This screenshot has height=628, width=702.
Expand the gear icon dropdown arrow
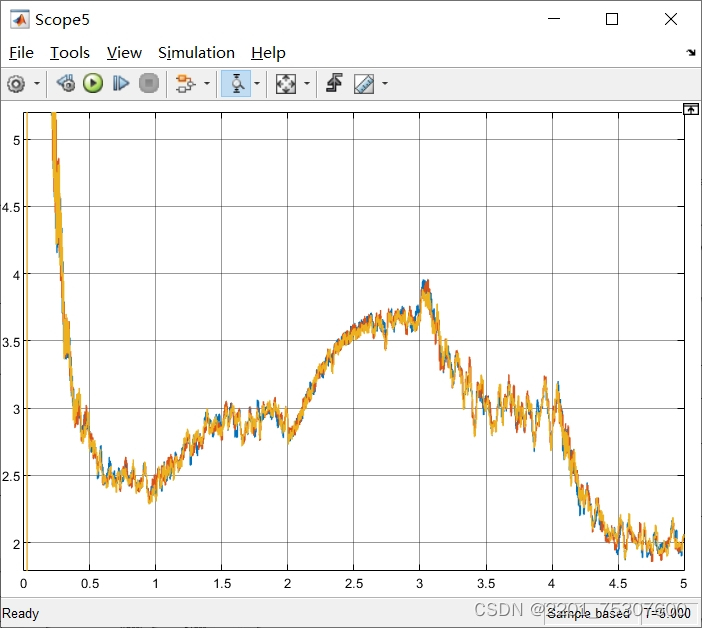[x=37, y=83]
